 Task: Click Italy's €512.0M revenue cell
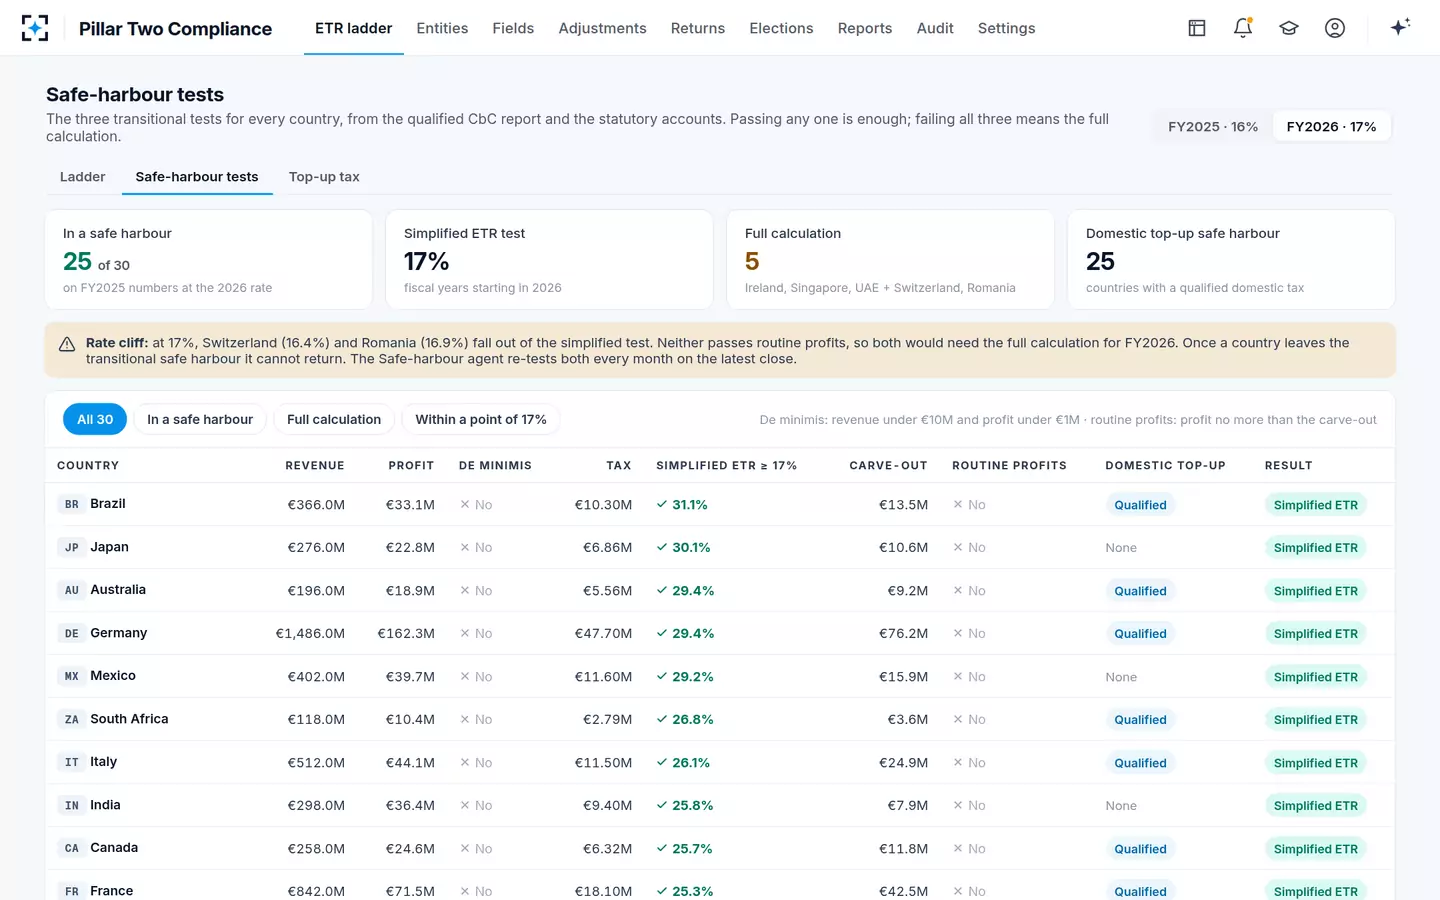316,763
